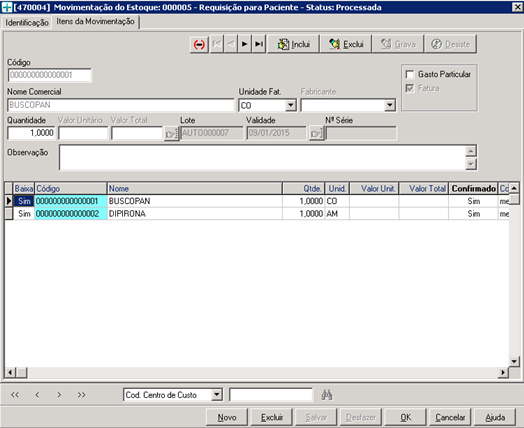Go to next record arrow

(x=245, y=44)
